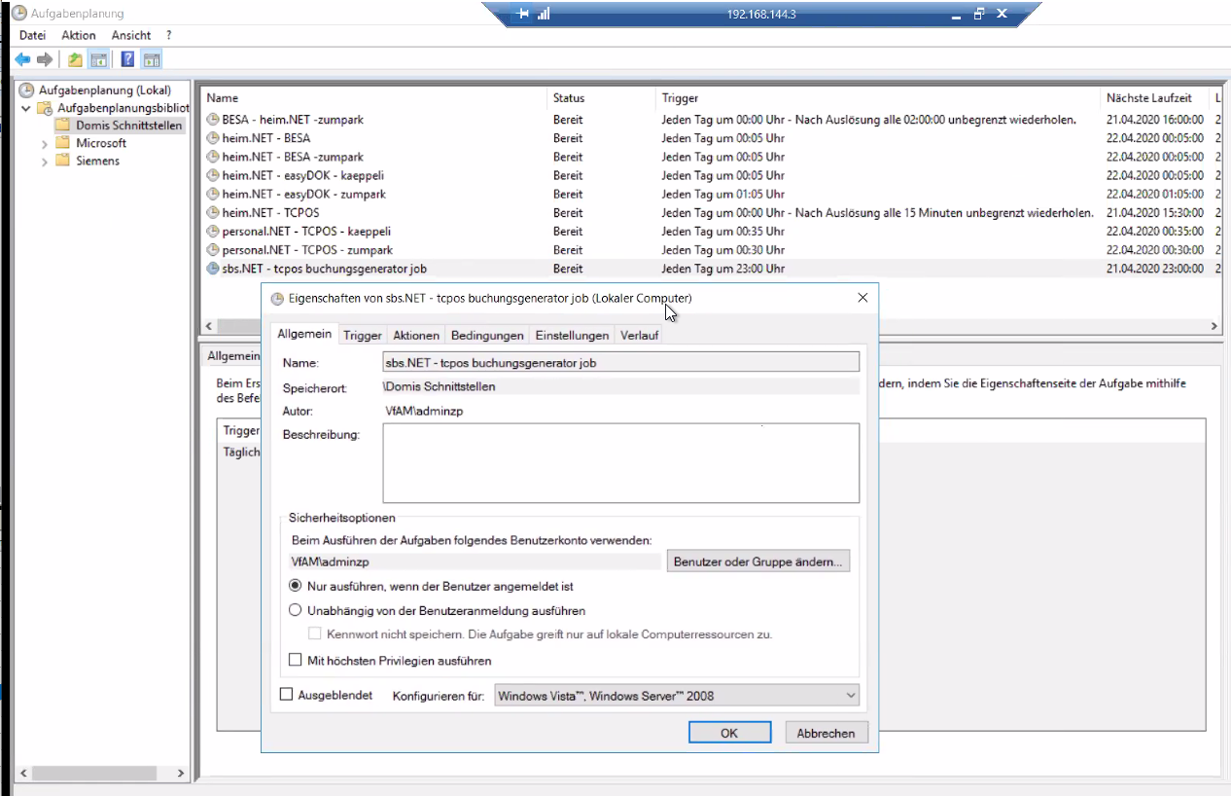Screen dimensions: 1231x796
Task: Toggle the action pane toolbar icon
Action: [152, 60]
